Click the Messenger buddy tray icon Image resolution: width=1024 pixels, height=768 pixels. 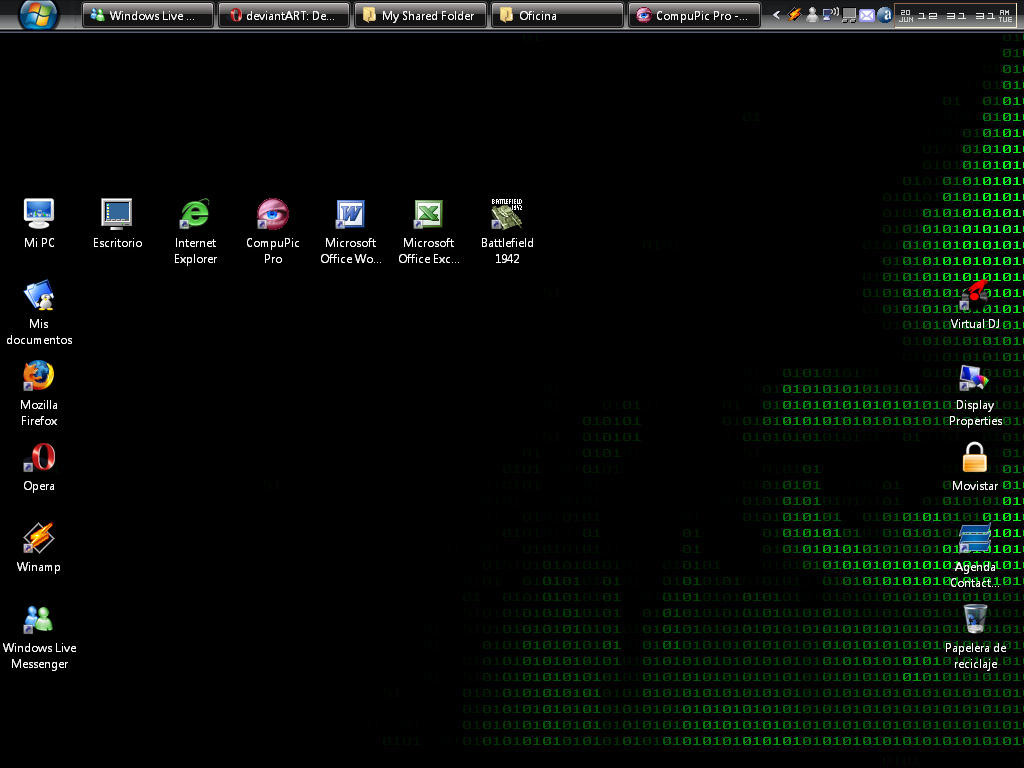812,14
